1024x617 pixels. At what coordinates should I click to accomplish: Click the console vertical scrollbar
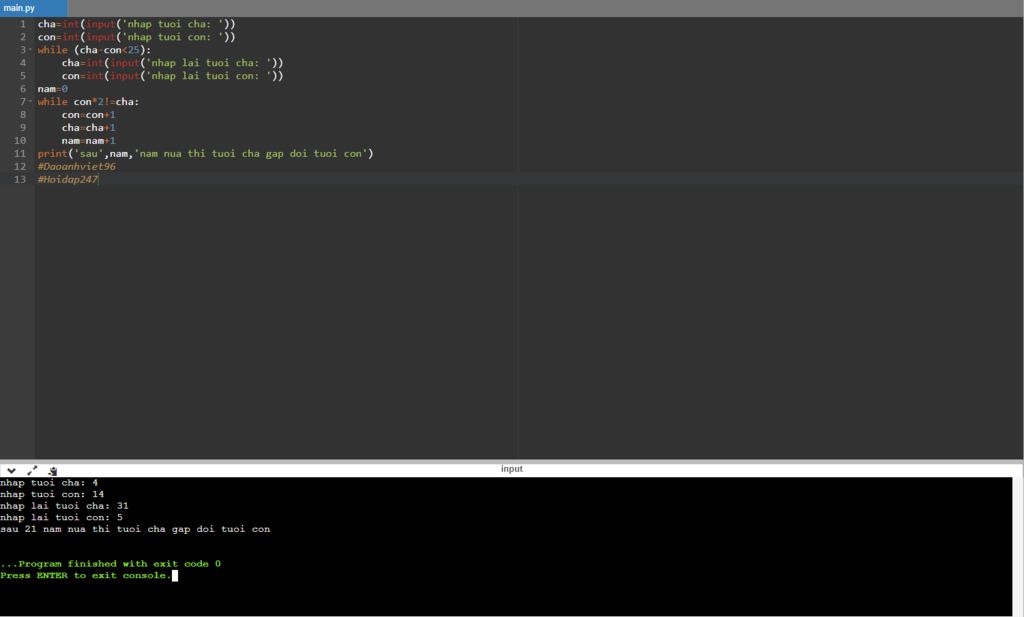tap(1017, 546)
